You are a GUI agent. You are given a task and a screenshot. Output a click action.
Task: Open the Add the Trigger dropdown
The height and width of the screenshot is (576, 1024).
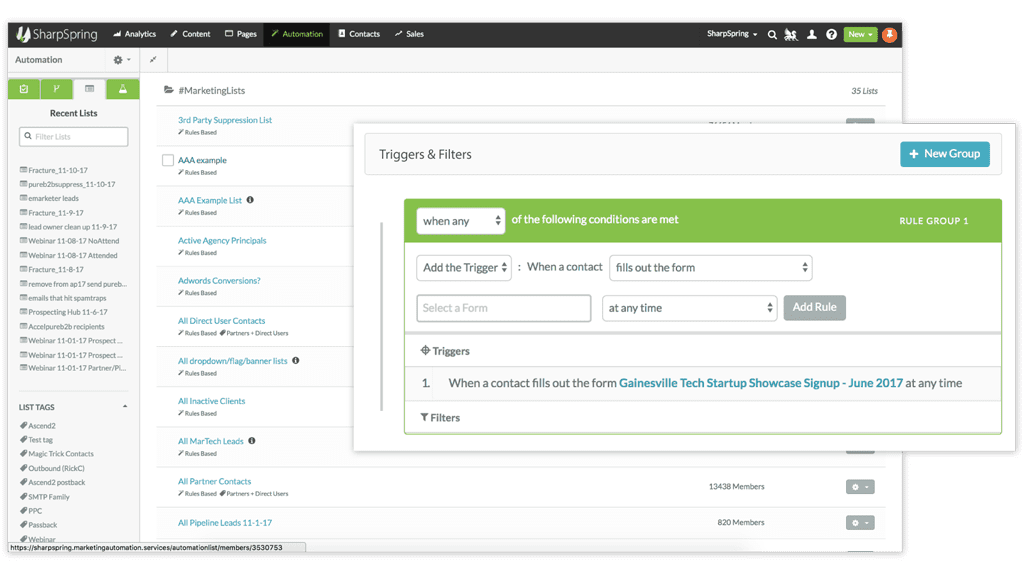coord(464,268)
